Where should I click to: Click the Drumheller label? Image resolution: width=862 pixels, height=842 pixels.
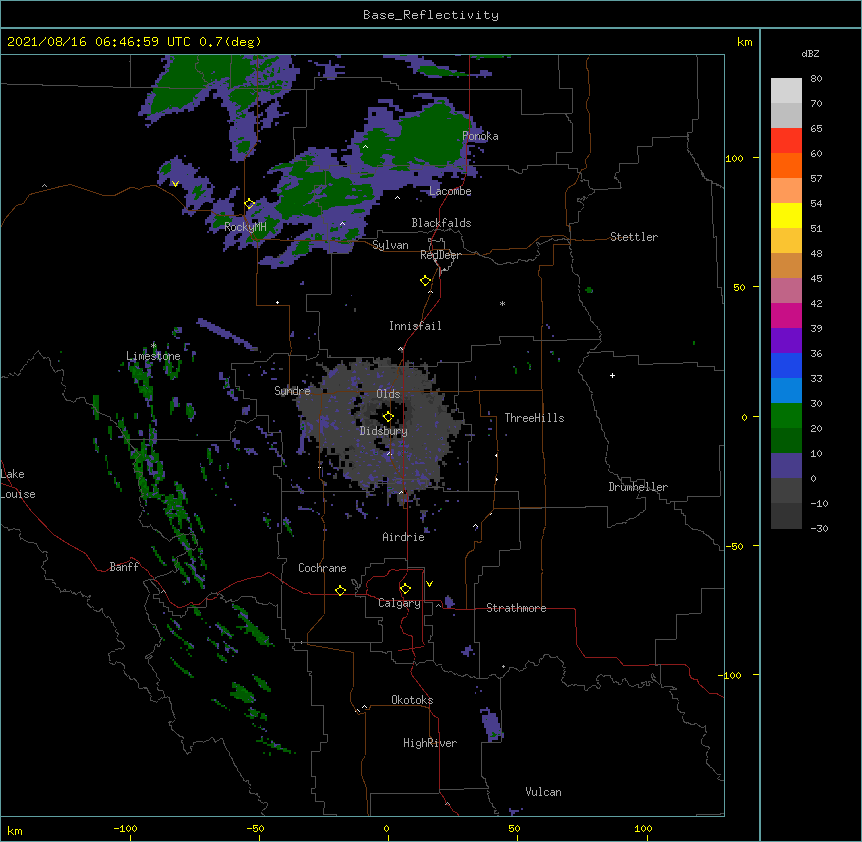(638, 487)
